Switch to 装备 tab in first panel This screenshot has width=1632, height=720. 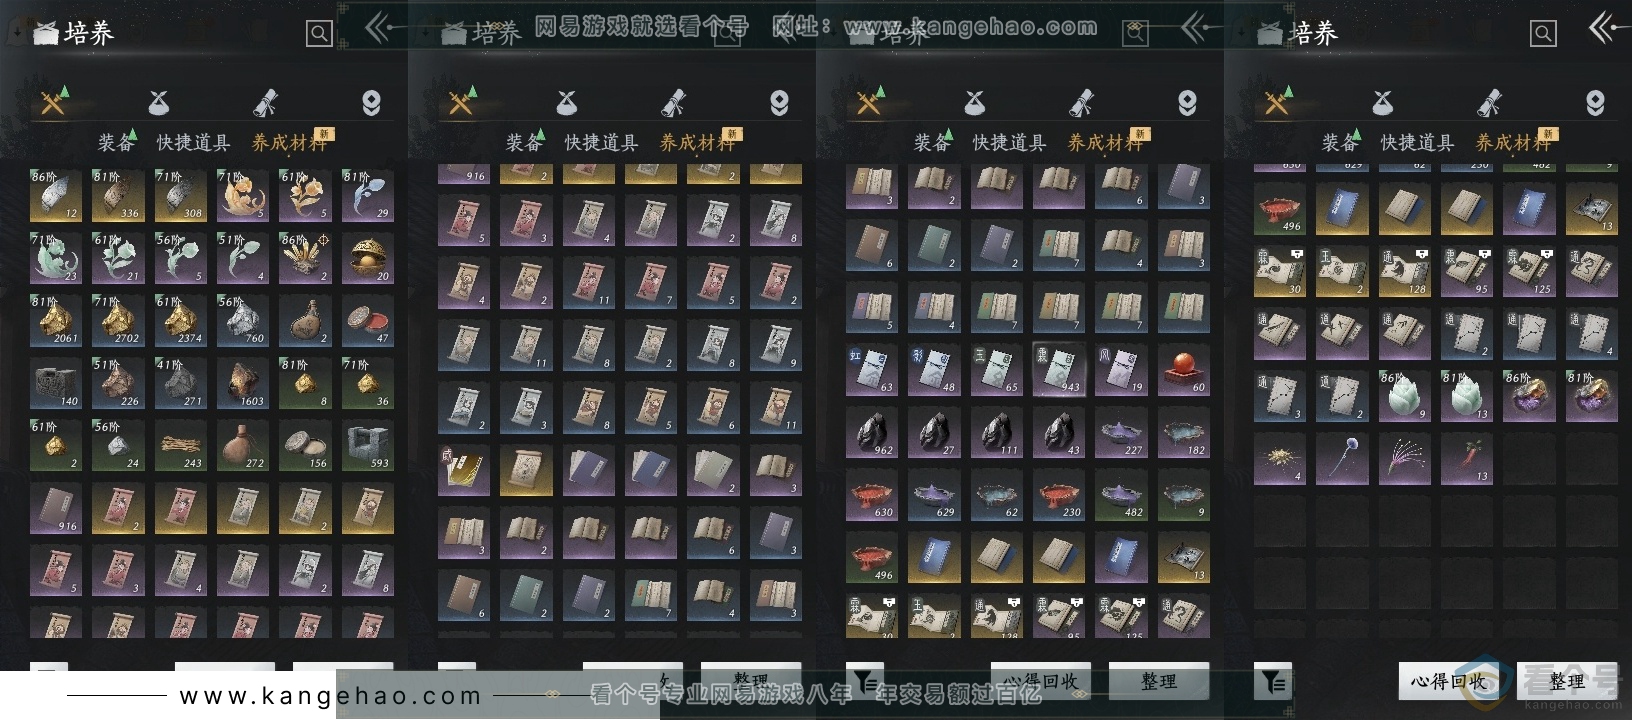click(115, 143)
